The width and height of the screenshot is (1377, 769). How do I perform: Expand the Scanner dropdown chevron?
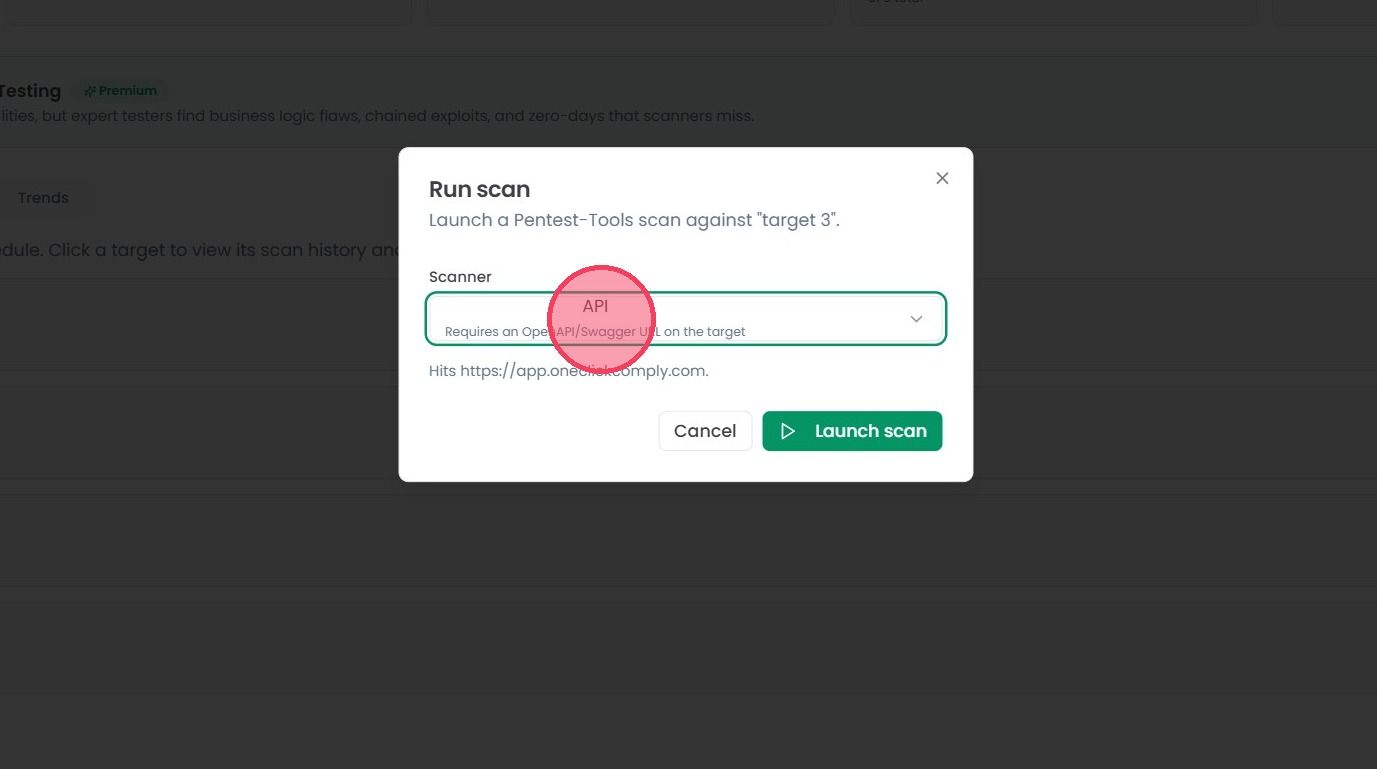click(x=916, y=319)
